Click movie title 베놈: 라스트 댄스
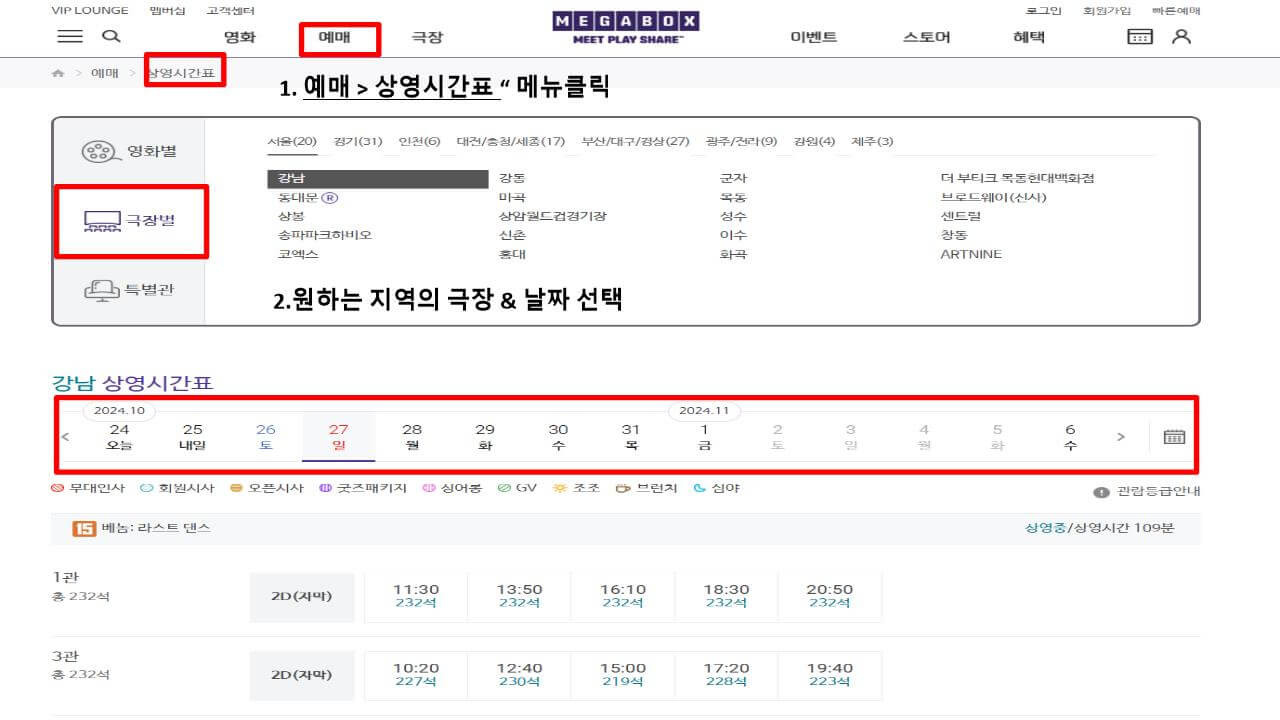 [x=156, y=527]
